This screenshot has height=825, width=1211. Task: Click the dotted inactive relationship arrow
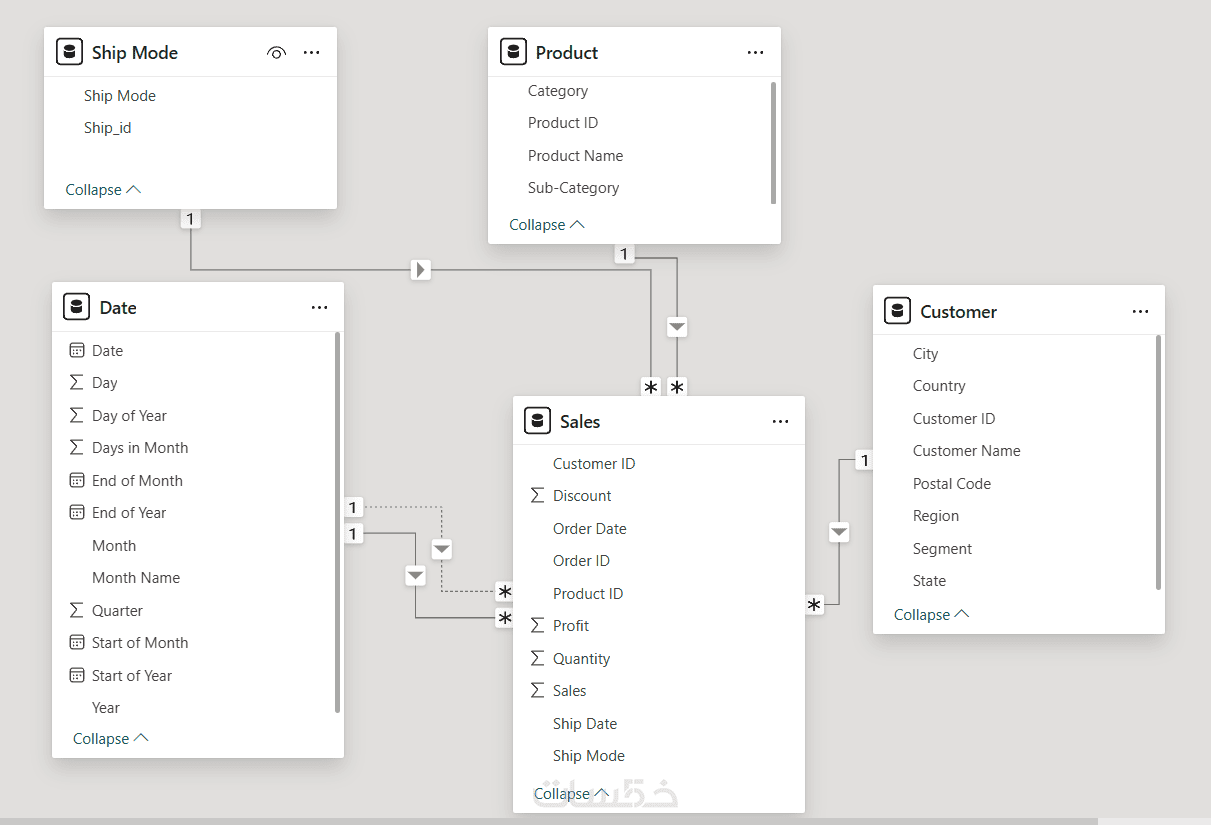pyautogui.click(x=441, y=549)
